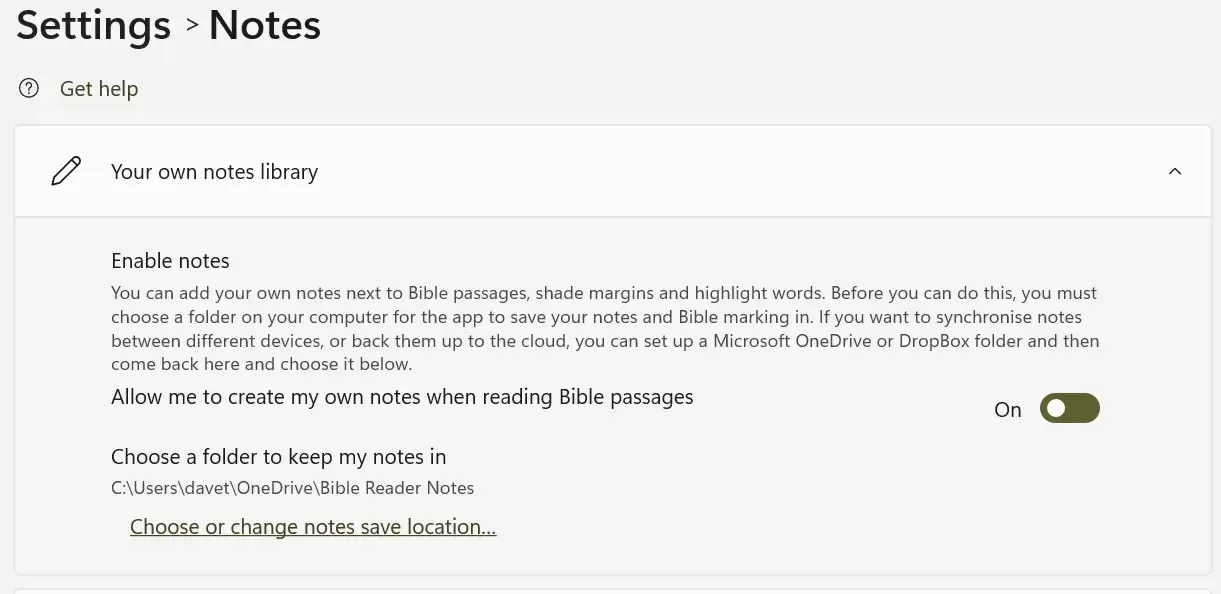Click the question mark help icon

(x=28, y=88)
